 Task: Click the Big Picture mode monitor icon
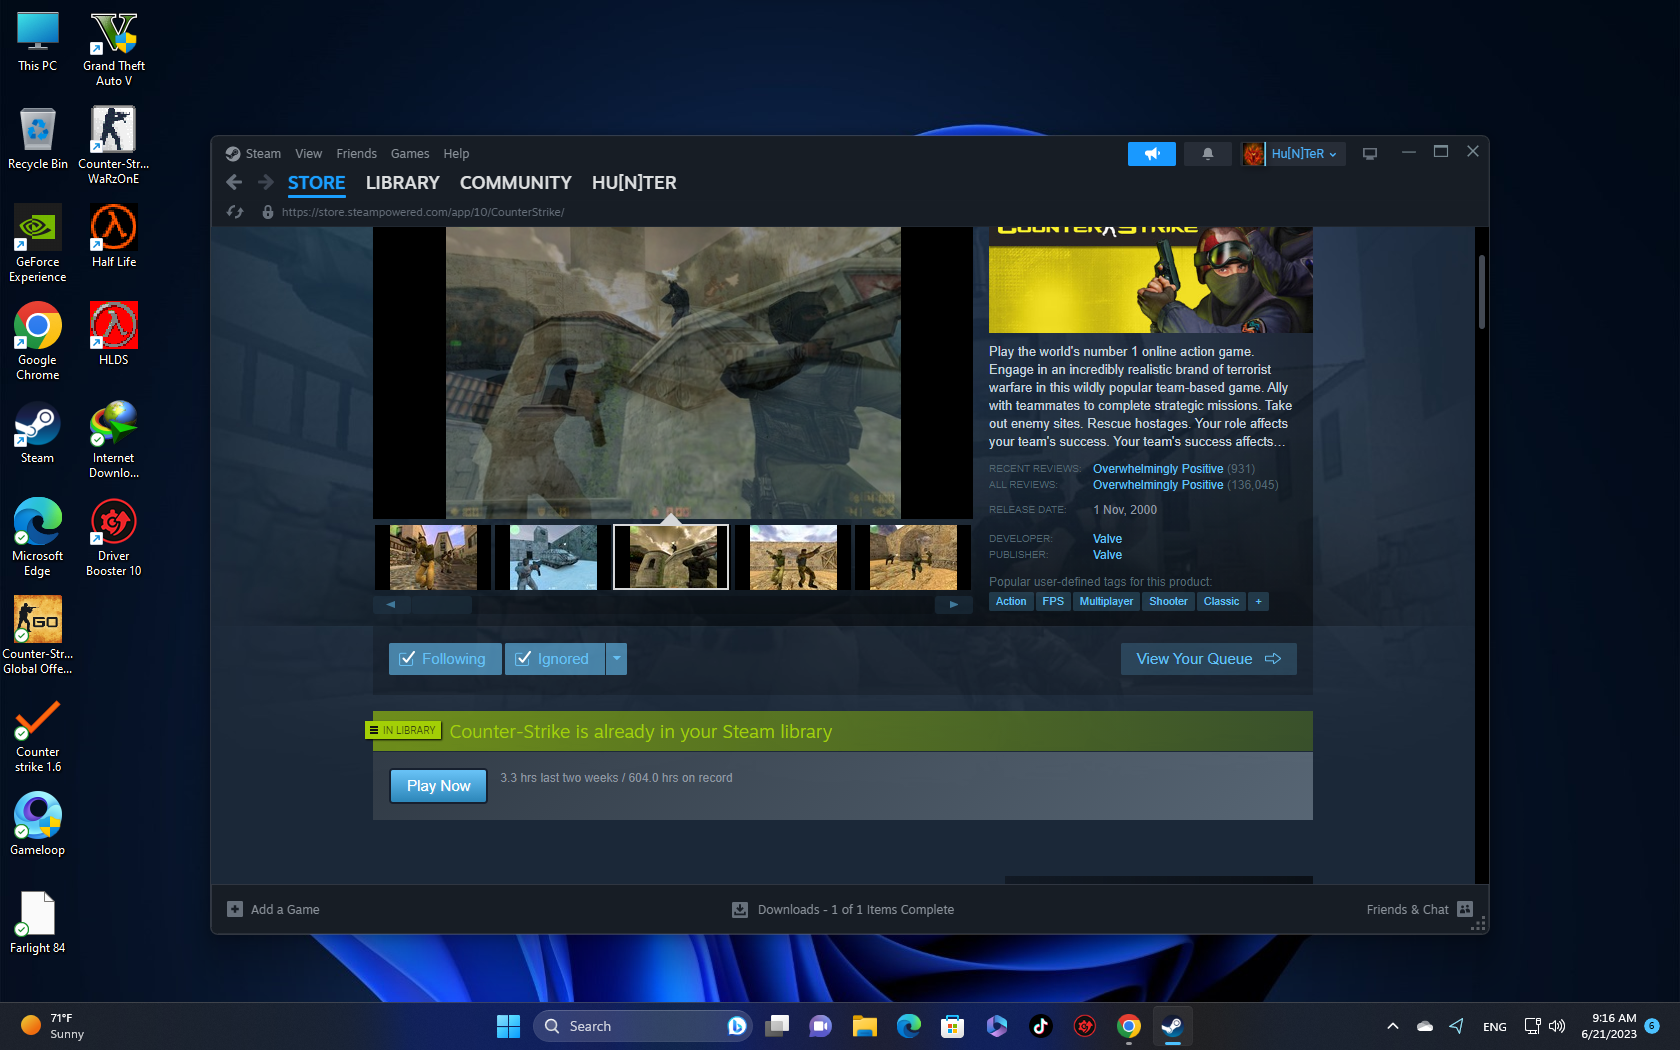[x=1370, y=154]
